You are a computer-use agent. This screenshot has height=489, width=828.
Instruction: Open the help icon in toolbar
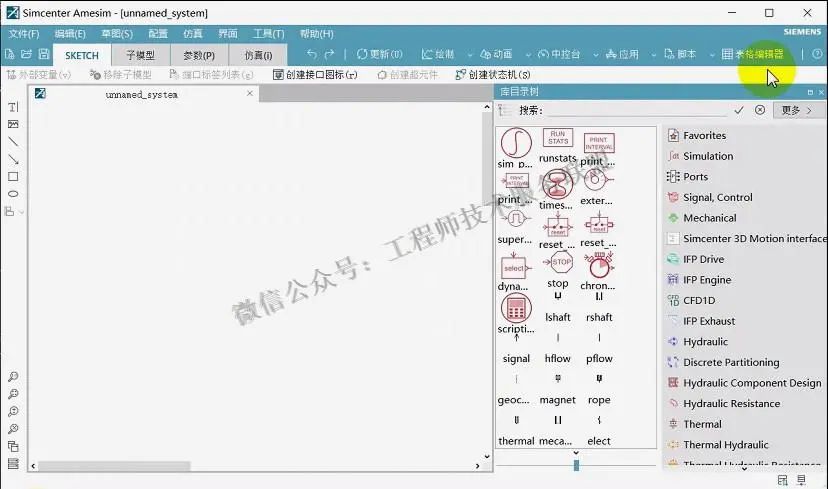coord(817,54)
